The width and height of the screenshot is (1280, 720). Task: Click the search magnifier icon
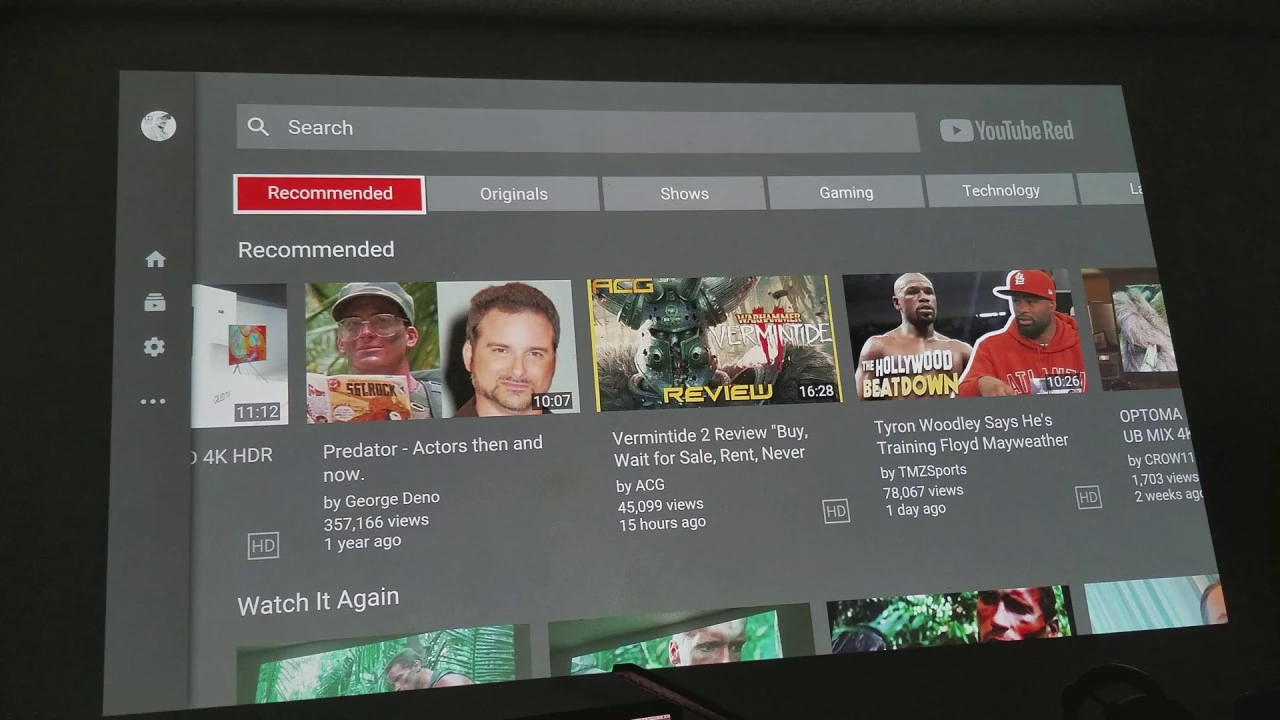(258, 127)
